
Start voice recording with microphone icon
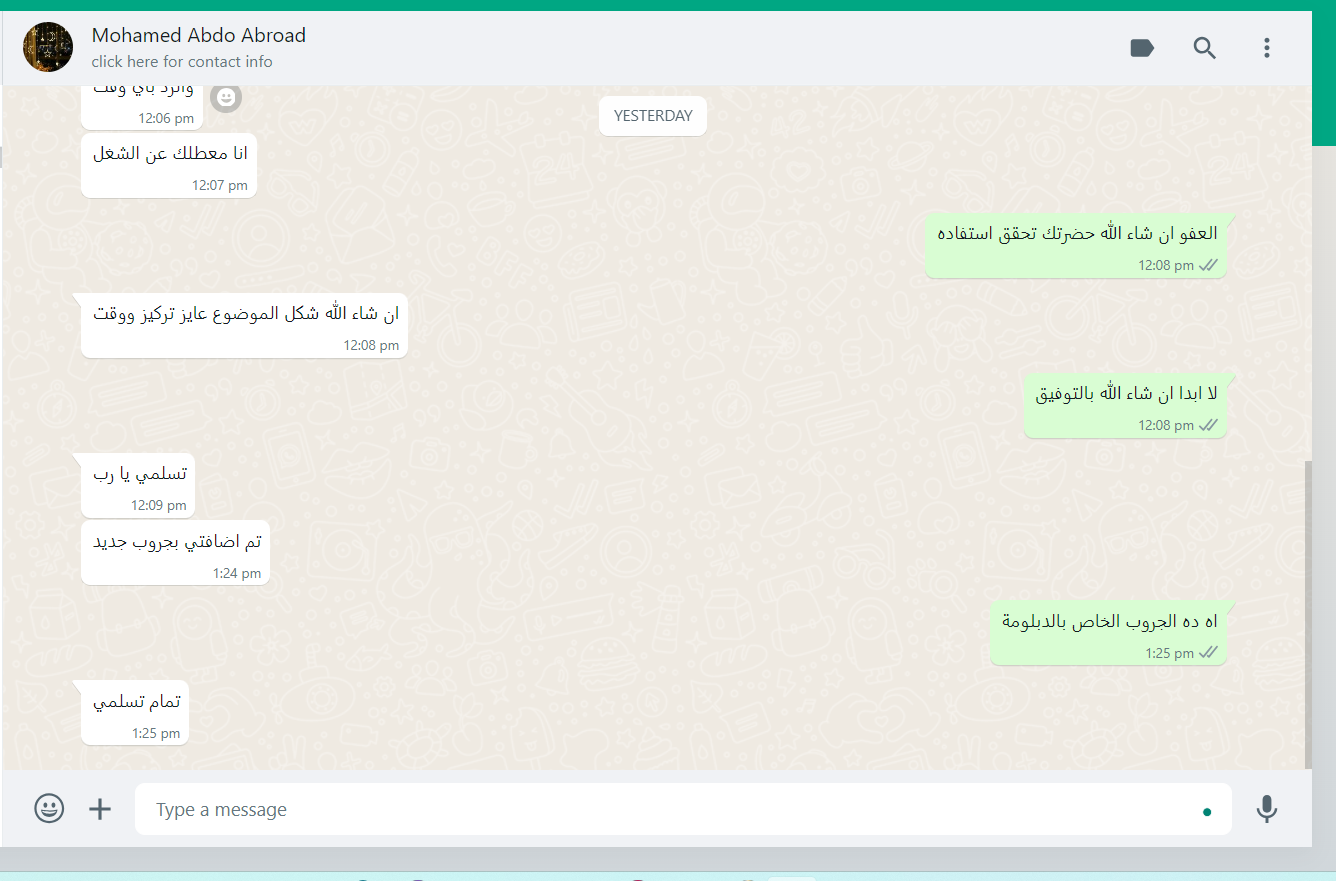(x=1267, y=809)
